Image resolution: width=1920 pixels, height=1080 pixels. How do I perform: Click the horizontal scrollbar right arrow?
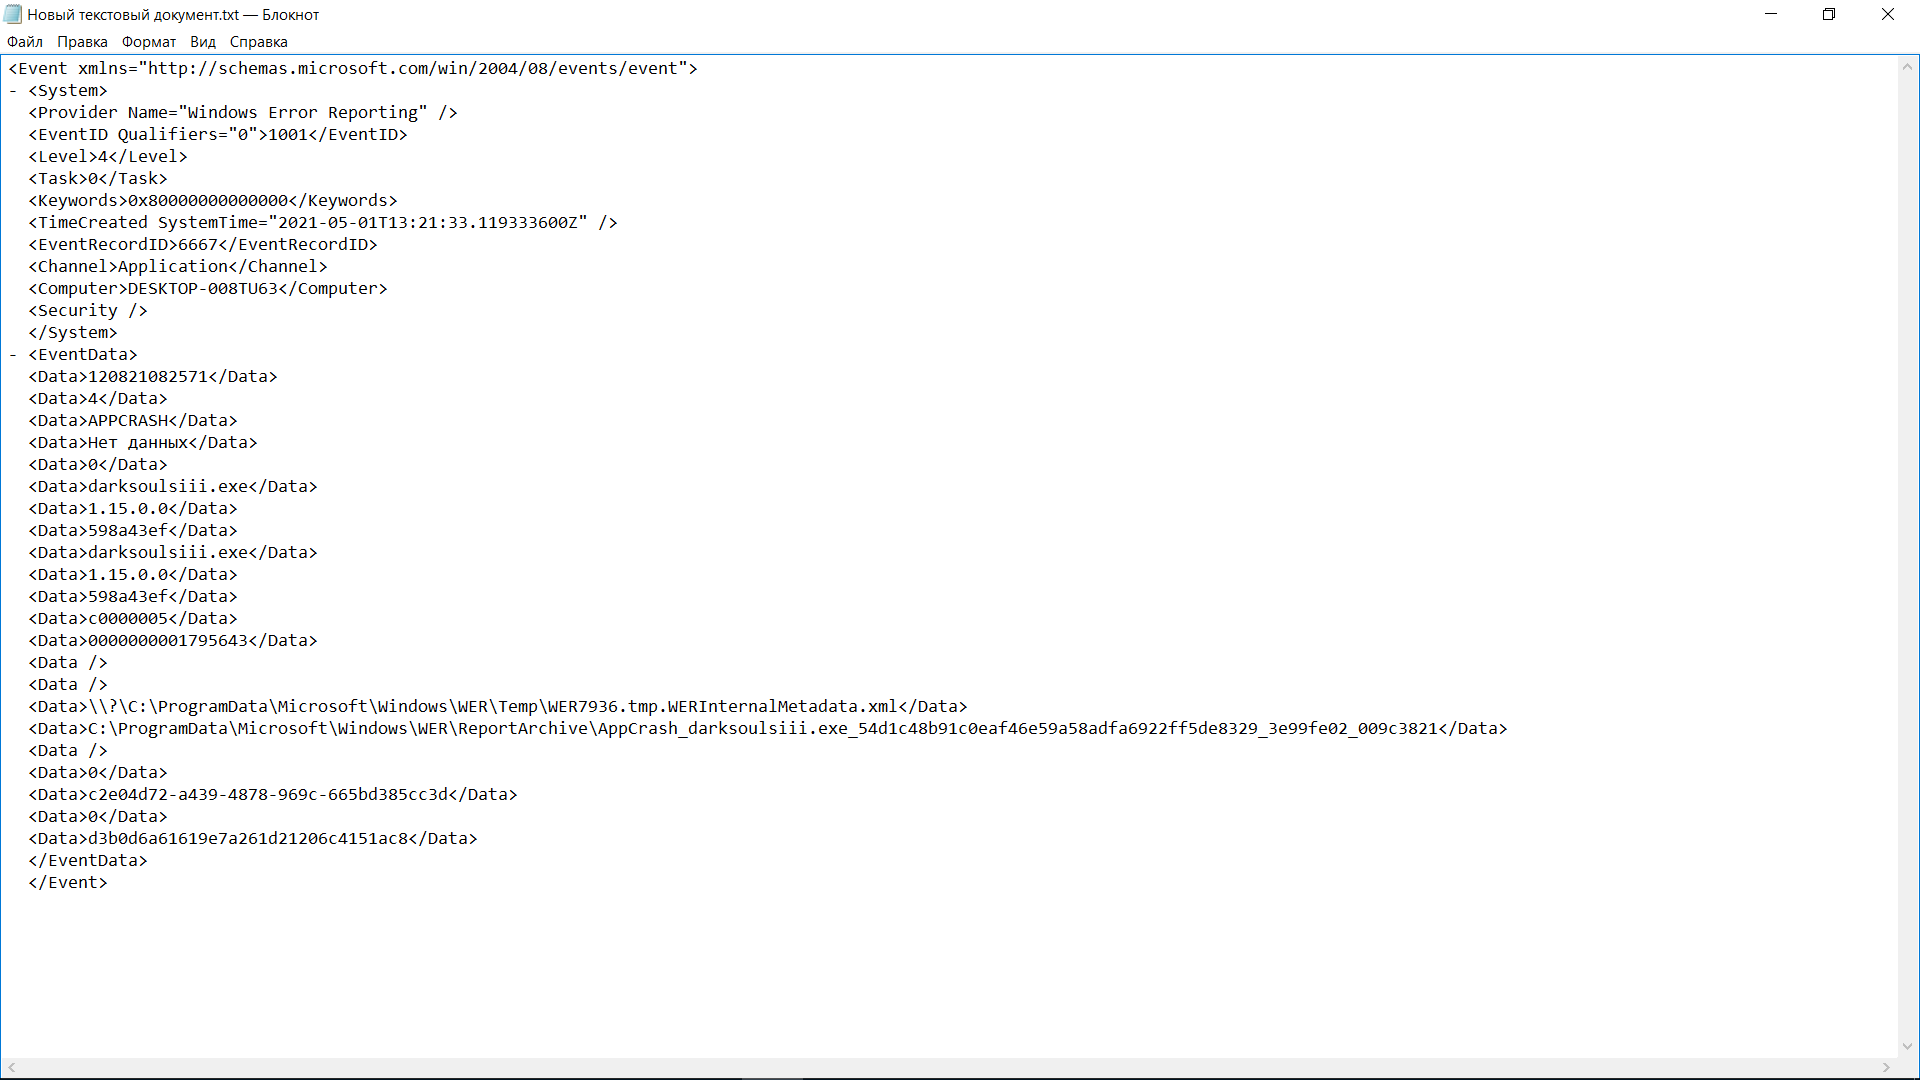click(1886, 1067)
